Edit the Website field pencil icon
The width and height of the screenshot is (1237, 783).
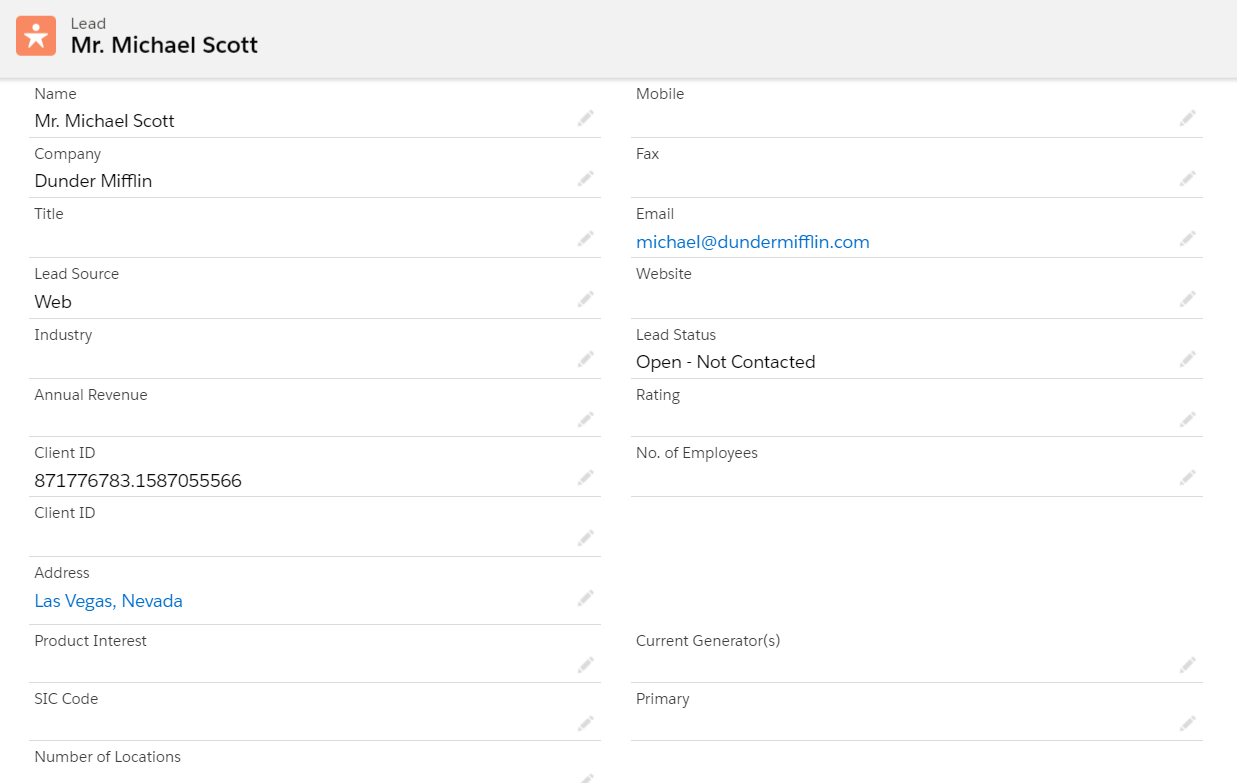(1188, 298)
